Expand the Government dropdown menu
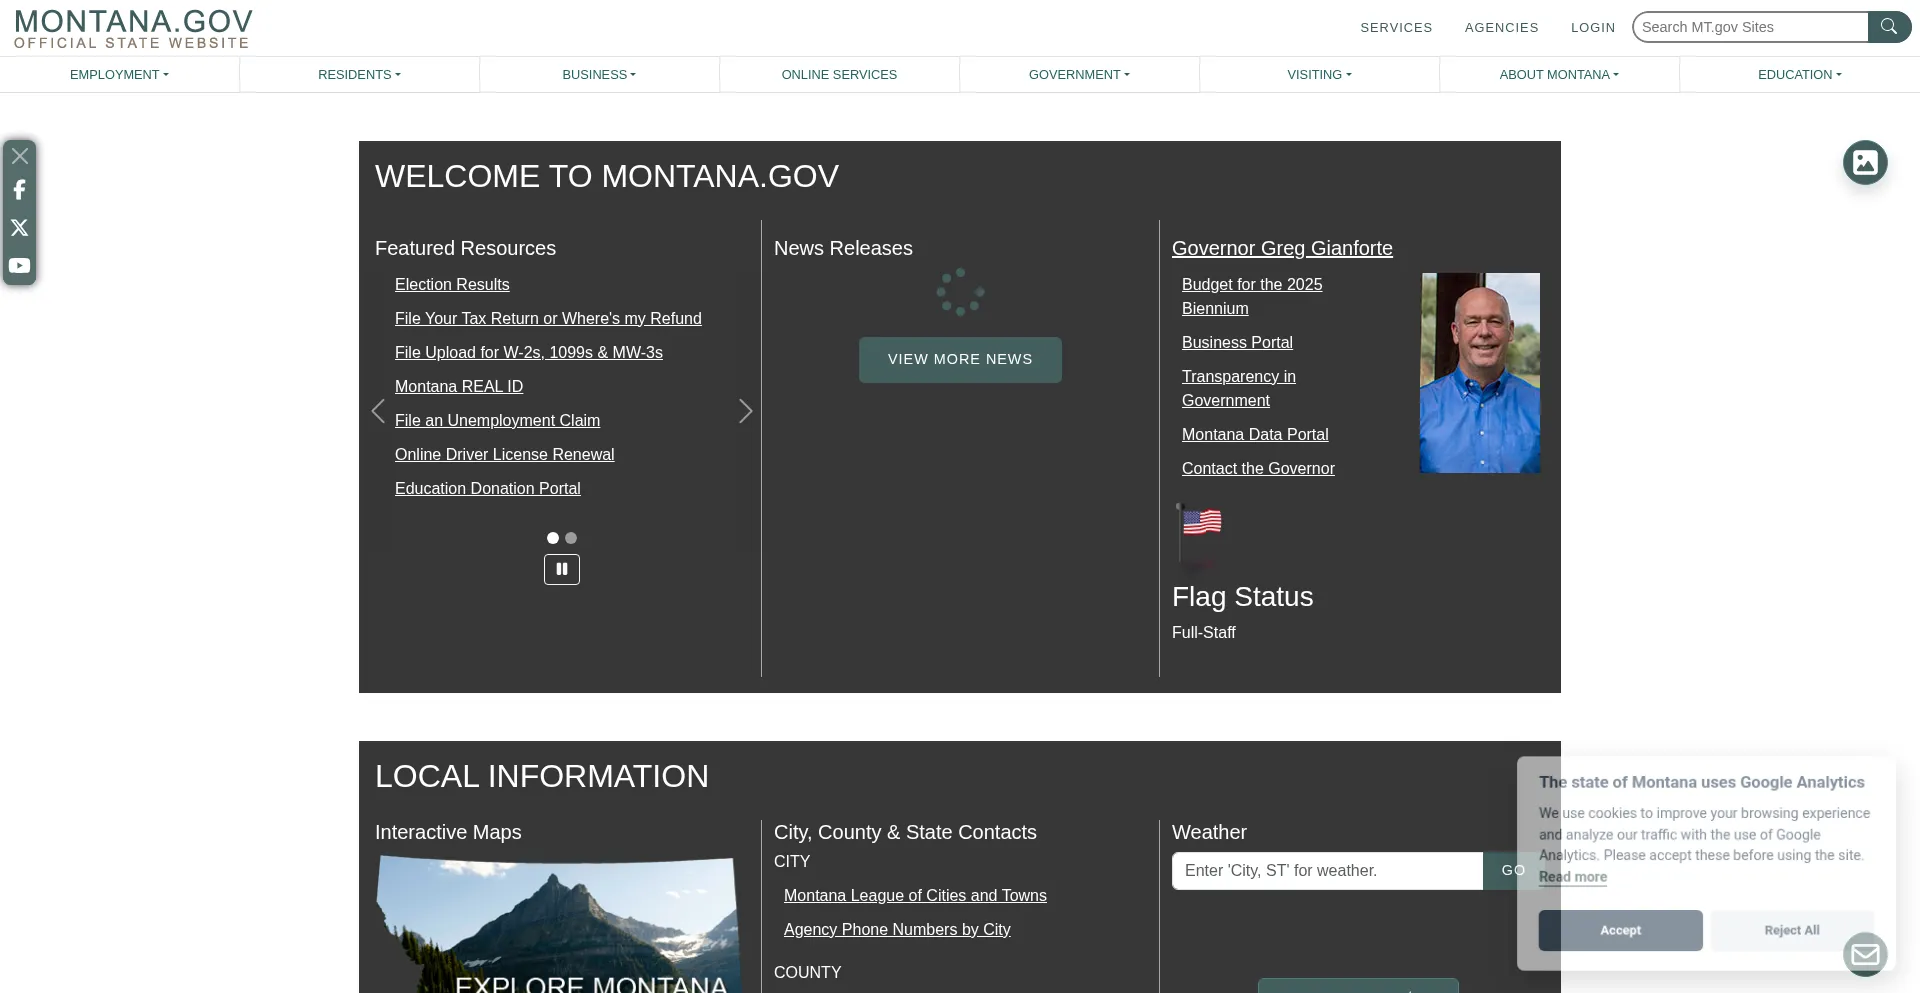Viewport: 1920px width, 993px height. (1079, 75)
